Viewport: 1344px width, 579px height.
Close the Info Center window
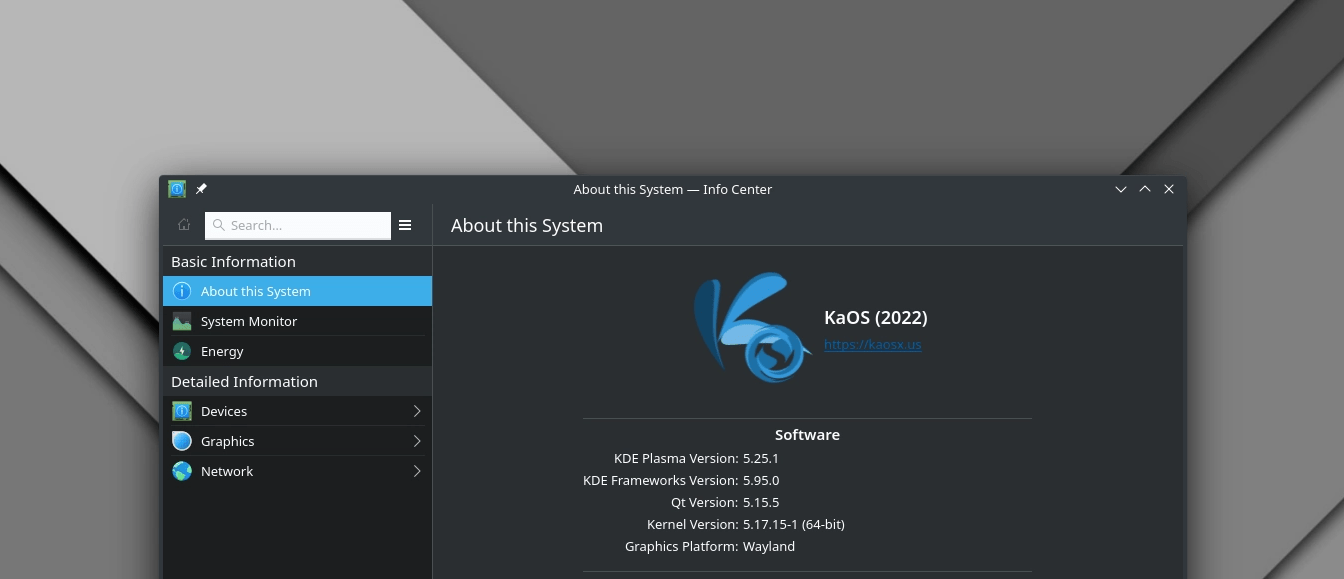pyautogui.click(x=1169, y=189)
